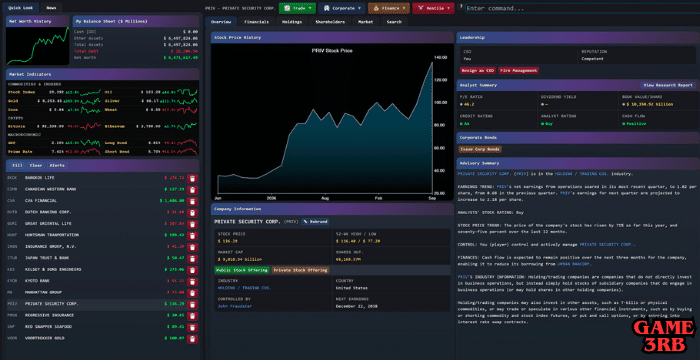The height and width of the screenshot is (360, 700).
Task: Remove Kyoto Bank via trash icon
Action: (192, 281)
